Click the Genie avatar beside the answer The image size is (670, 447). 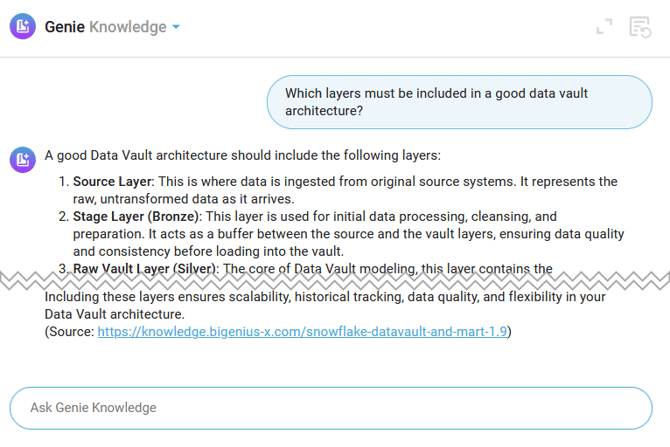point(23,158)
